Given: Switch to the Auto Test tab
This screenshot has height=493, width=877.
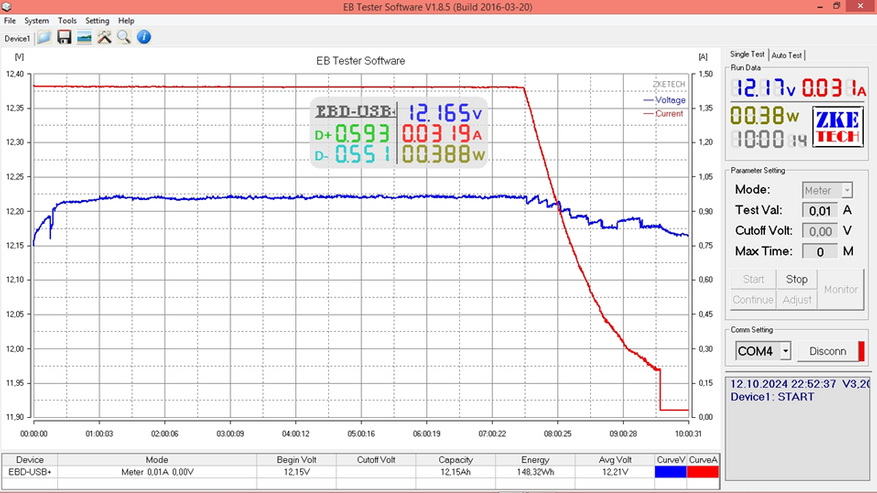Looking at the screenshot, I should [x=786, y=55].
